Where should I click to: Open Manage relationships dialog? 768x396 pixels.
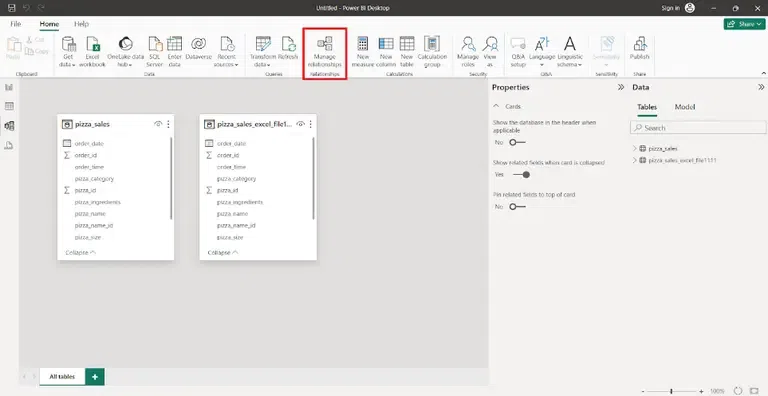[324, 51]
